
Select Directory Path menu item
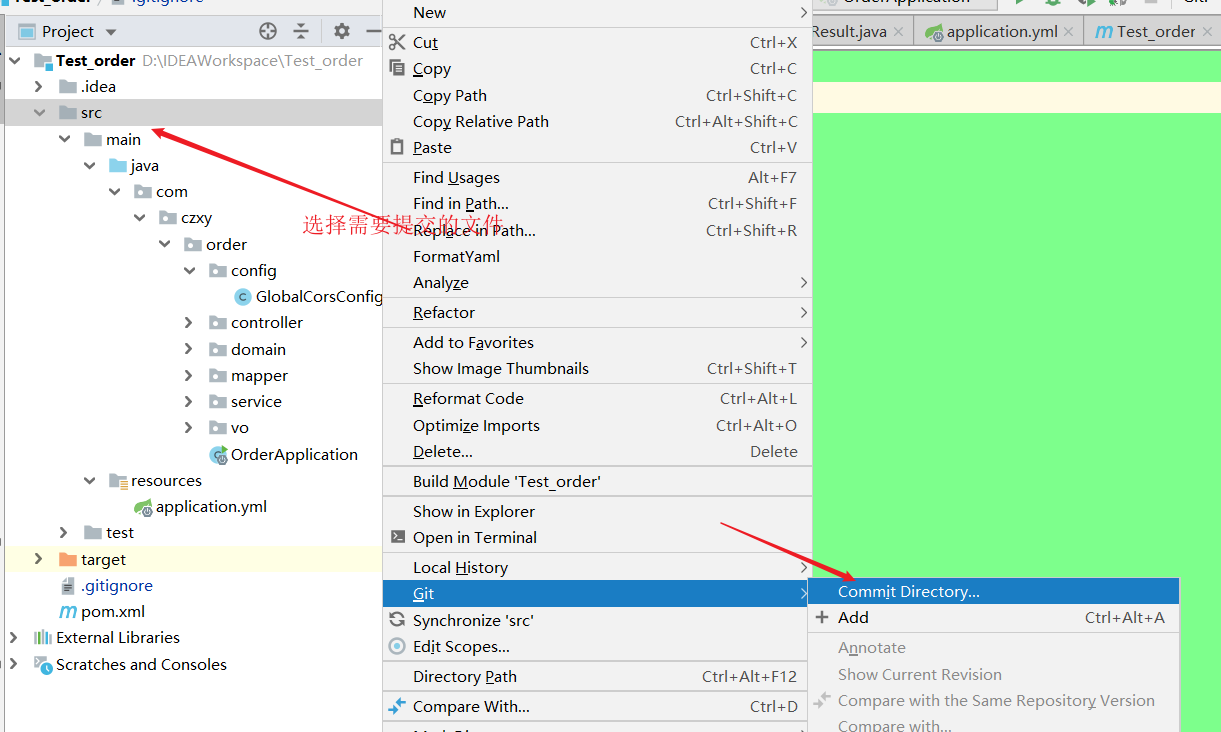point(596,676)
